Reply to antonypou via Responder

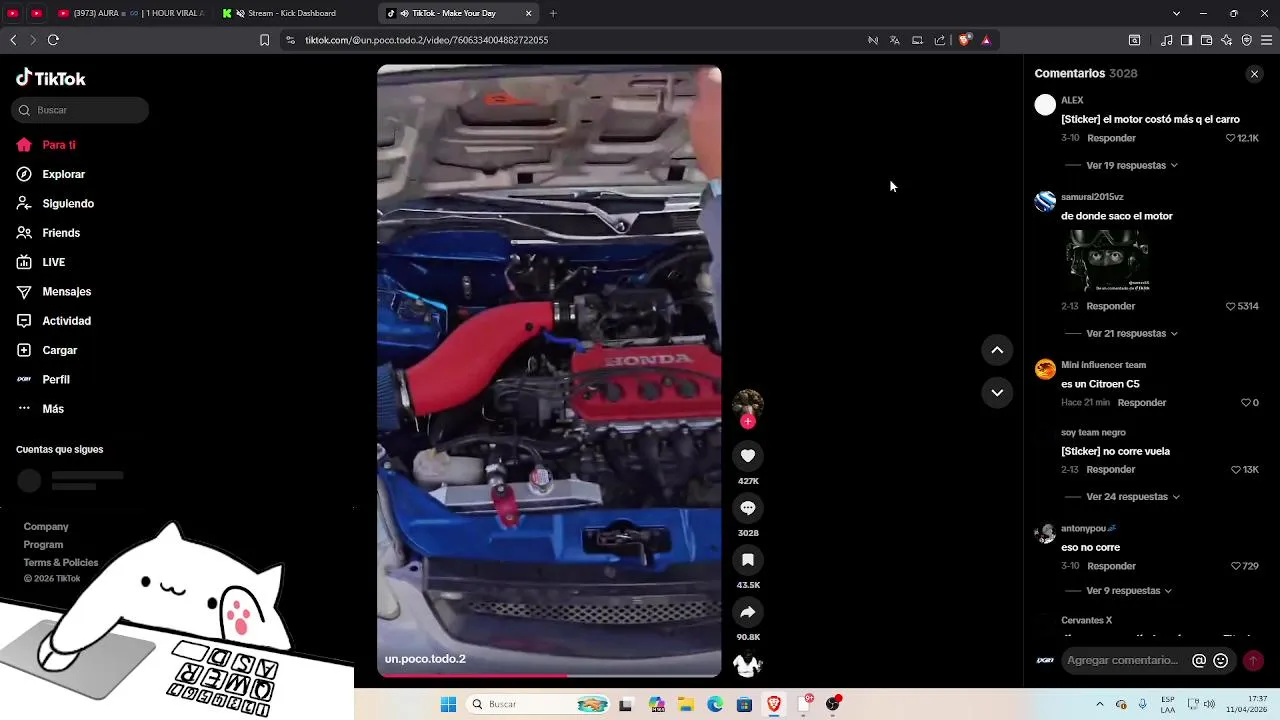point(1111,566)
